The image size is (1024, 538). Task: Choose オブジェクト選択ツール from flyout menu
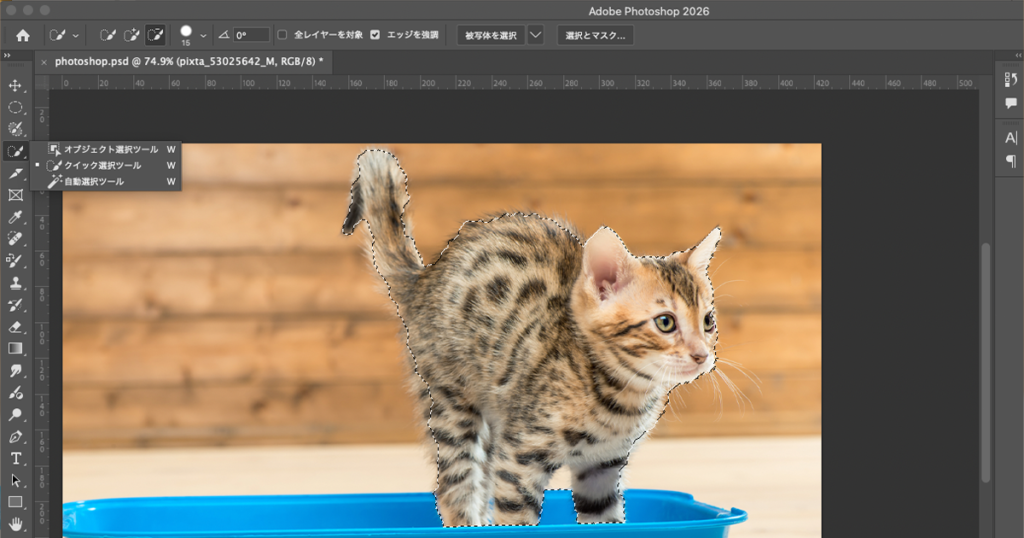(110, 149)
